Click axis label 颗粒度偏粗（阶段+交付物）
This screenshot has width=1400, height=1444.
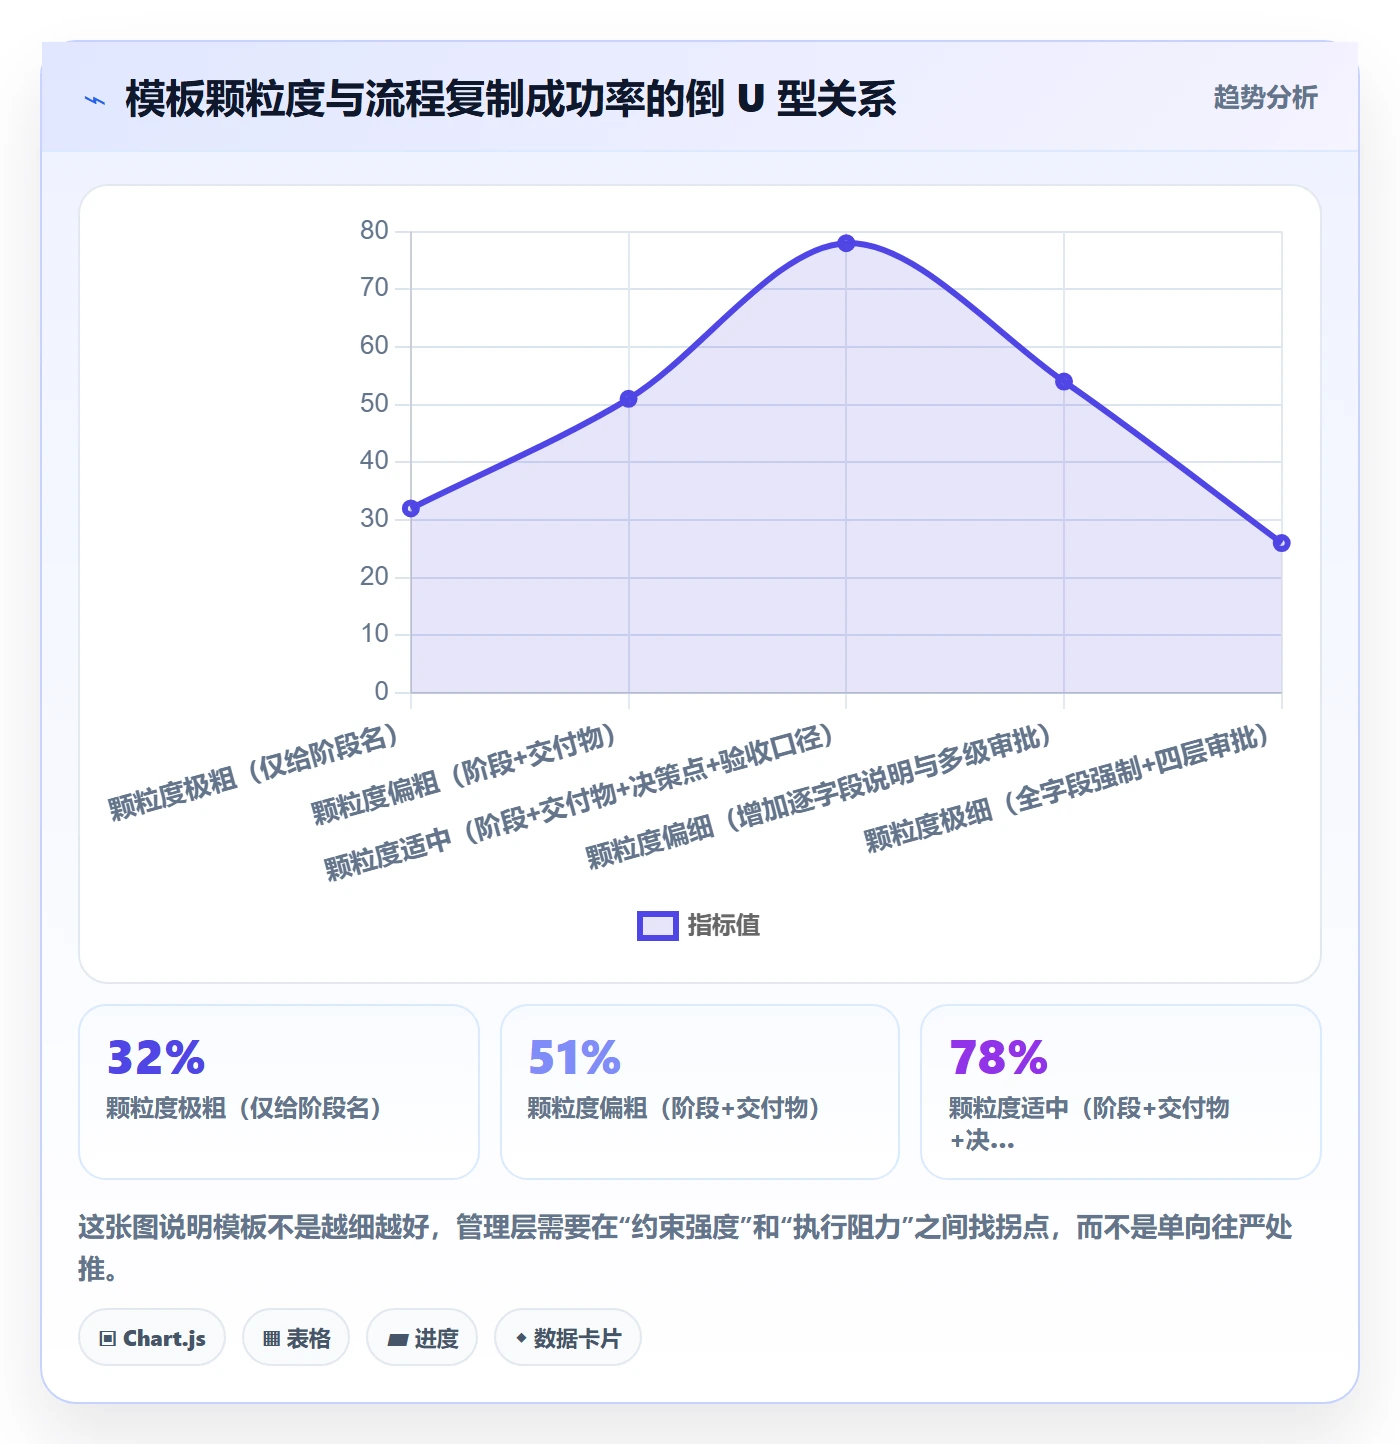(464, 774)
